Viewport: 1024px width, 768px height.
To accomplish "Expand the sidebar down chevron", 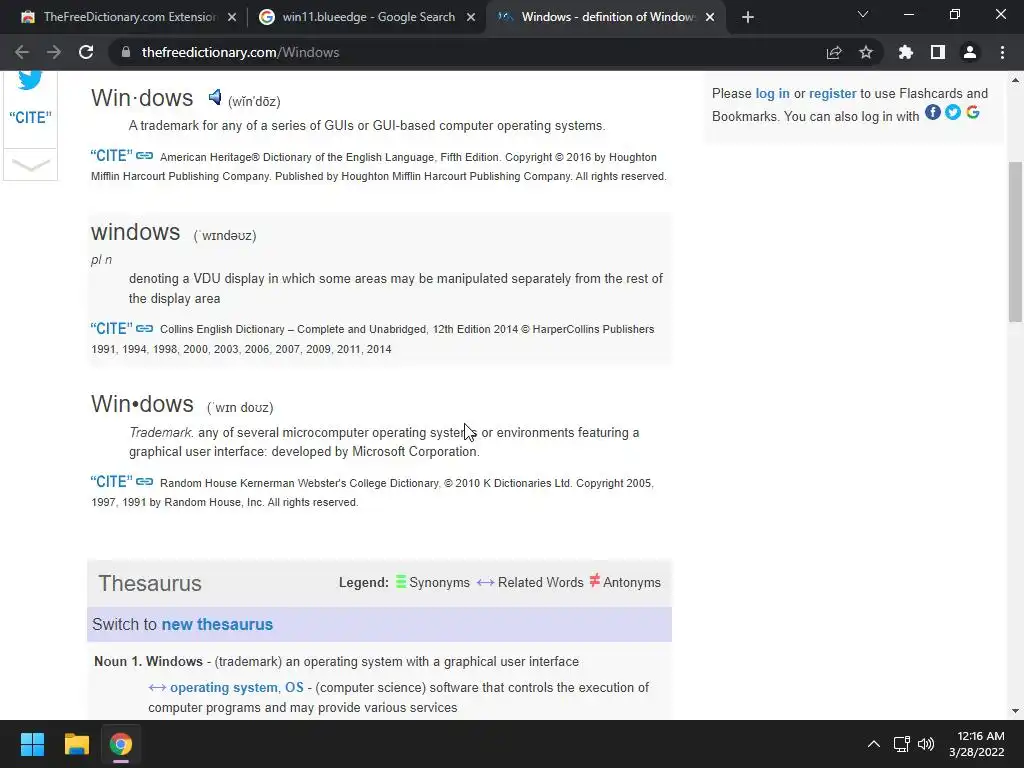I will [x=30, y=165].
